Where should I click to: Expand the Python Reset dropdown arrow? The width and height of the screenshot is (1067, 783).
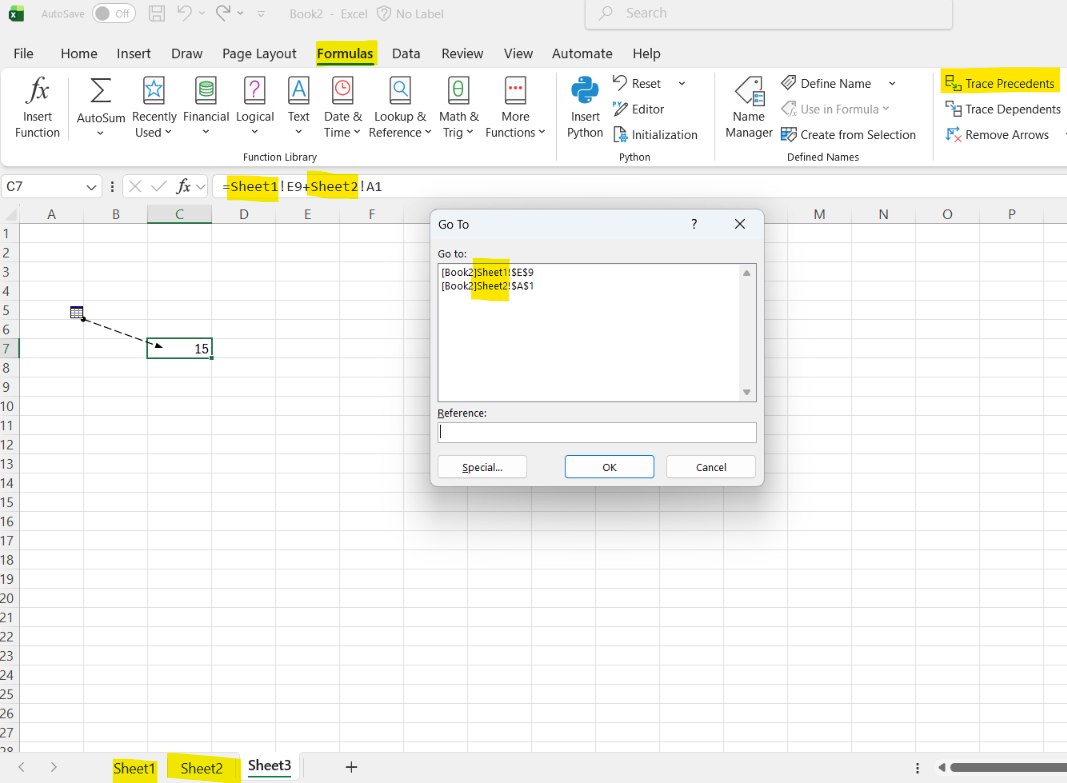tap(682, 84)
